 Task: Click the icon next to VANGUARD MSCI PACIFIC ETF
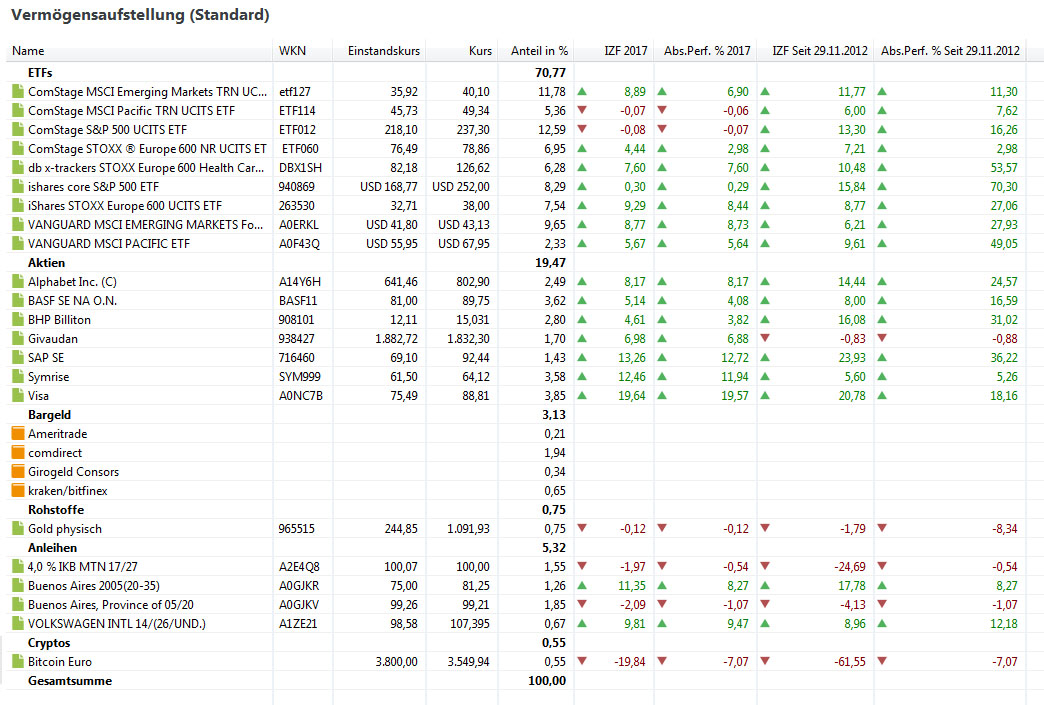(18, 244)
